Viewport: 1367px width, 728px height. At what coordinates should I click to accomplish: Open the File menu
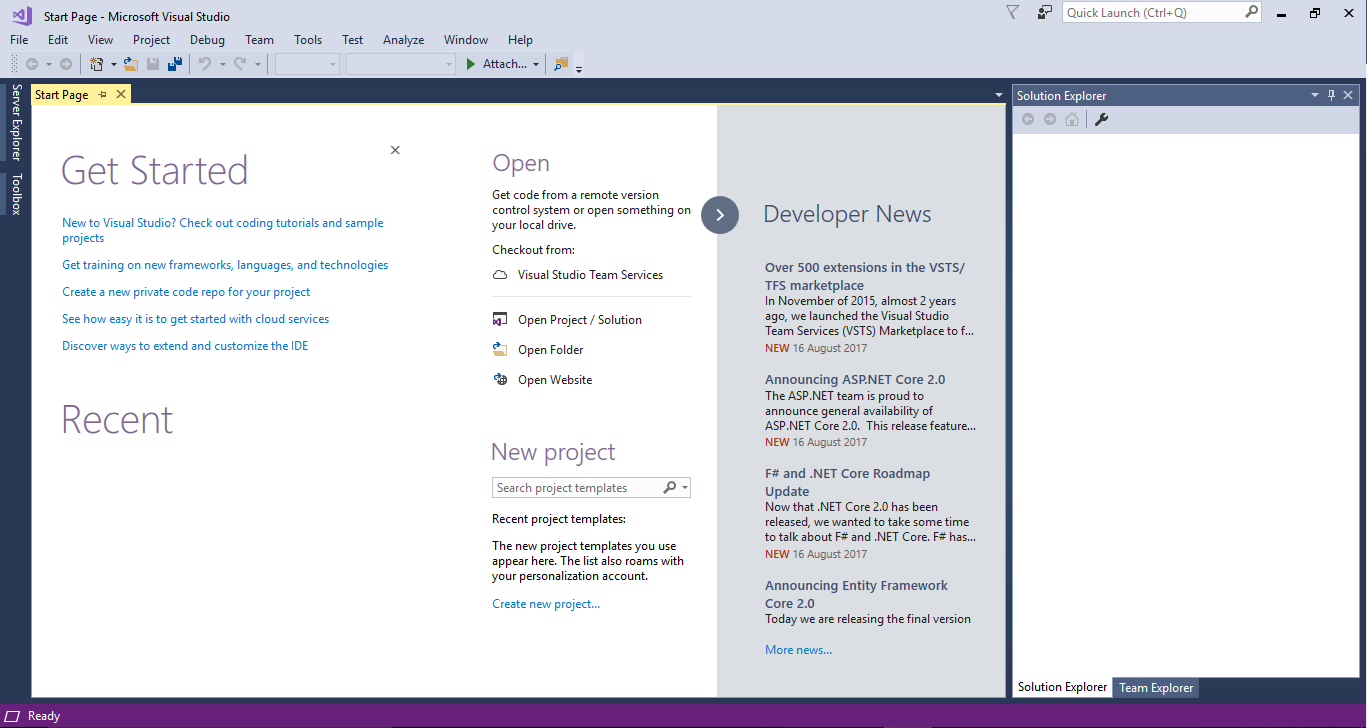[x=19, y=40]
